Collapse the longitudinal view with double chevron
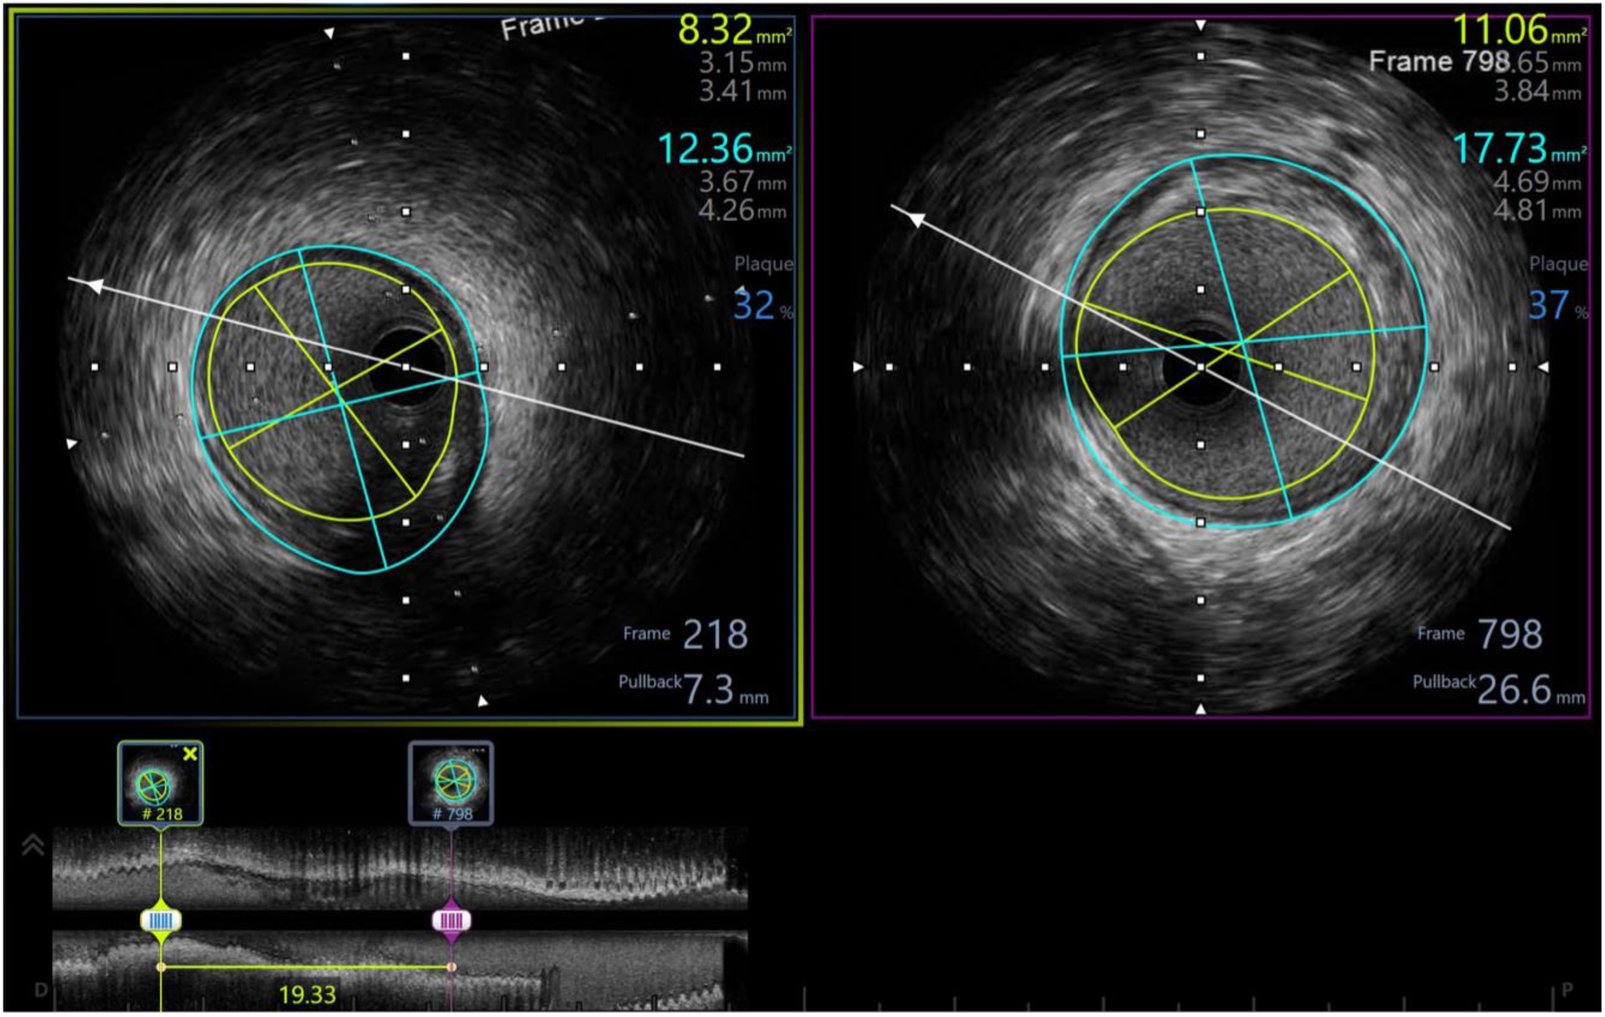The height and width of the screenshot is (1017, 1605). (33, 846)
